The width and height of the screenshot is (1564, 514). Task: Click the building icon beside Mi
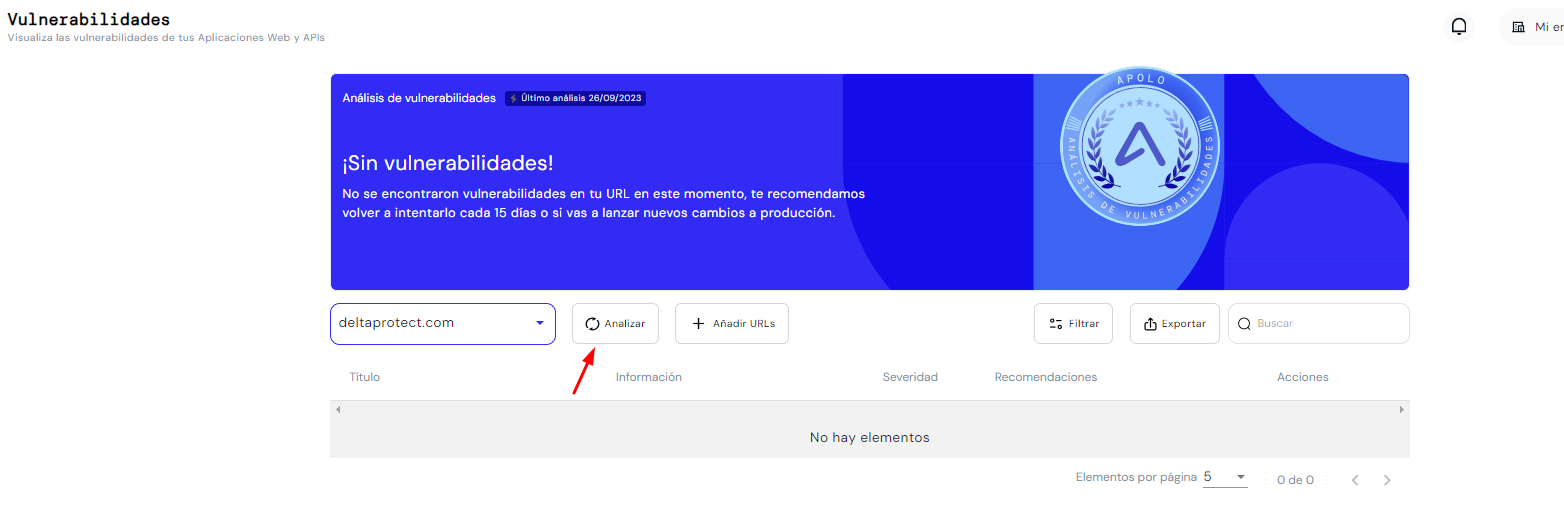[1519, 27]
